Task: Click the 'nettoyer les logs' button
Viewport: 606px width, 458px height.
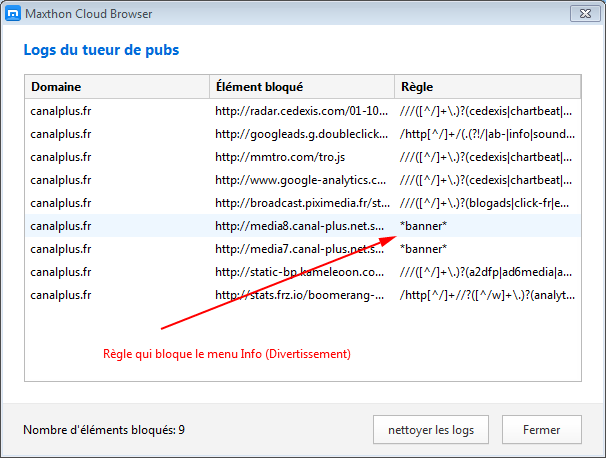Action: [431, 430]
